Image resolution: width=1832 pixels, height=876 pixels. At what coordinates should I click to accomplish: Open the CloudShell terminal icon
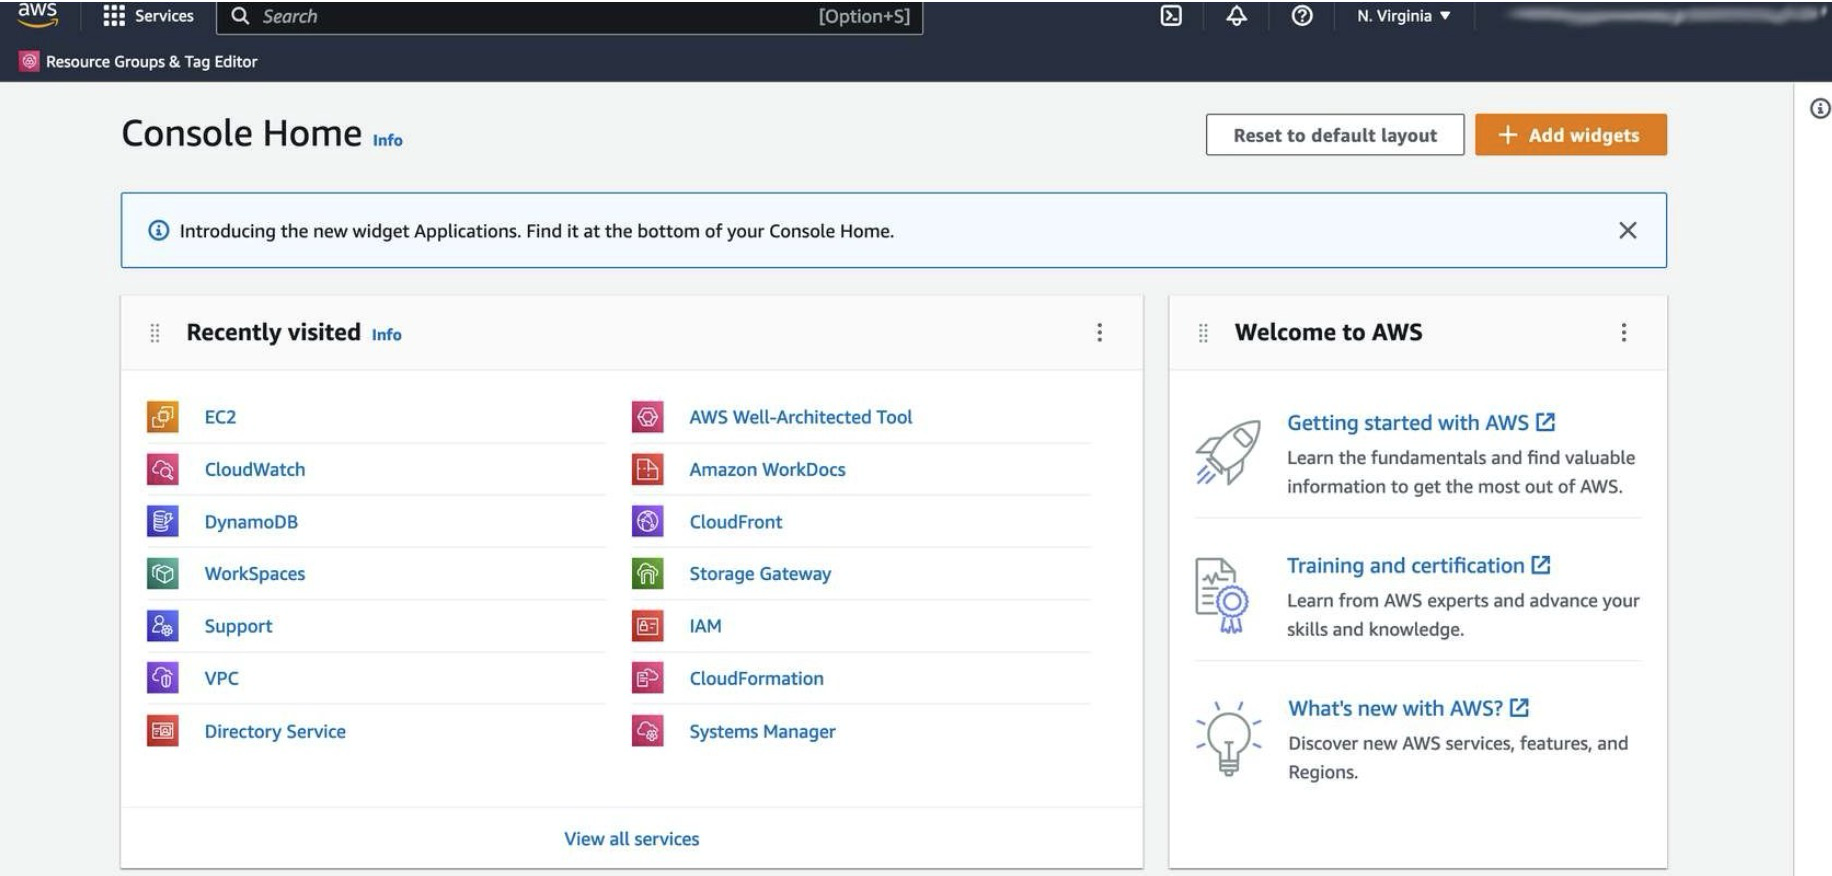1170,16
